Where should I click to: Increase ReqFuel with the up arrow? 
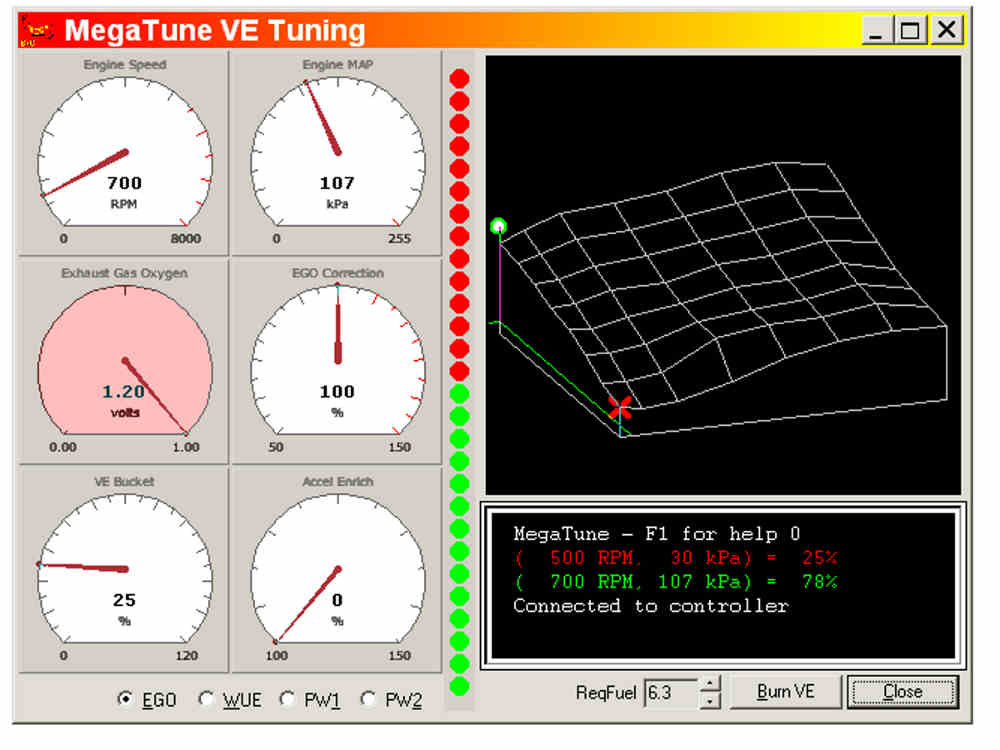(710, 685)
